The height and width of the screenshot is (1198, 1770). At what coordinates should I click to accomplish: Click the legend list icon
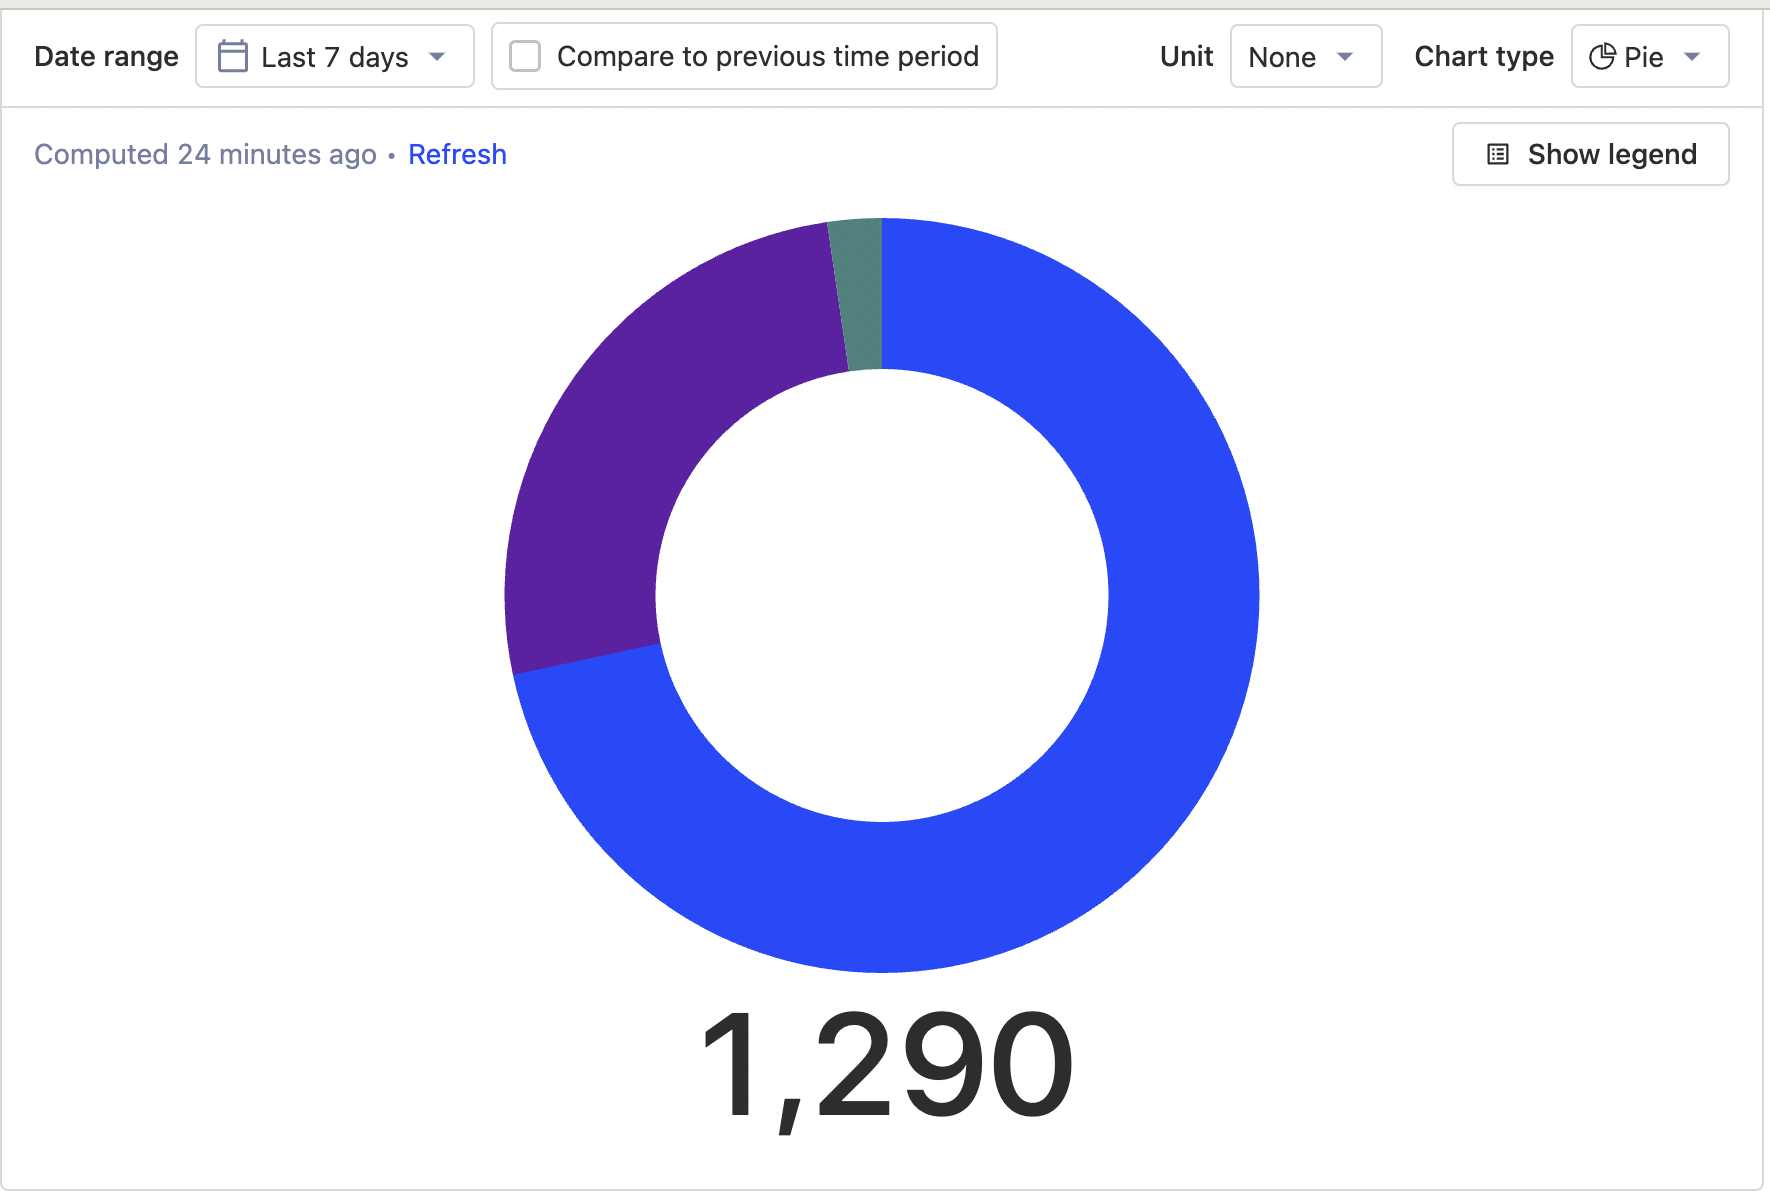coord(1498,154)
